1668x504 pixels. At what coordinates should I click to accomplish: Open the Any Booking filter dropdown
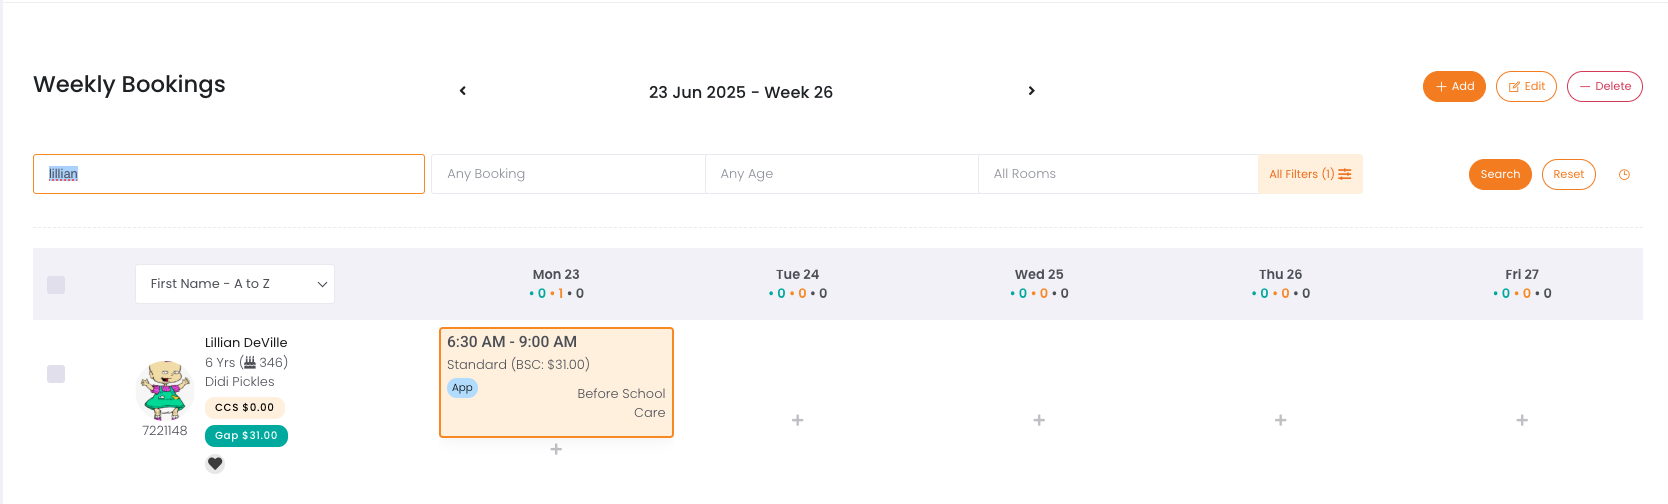pos(568,174)
